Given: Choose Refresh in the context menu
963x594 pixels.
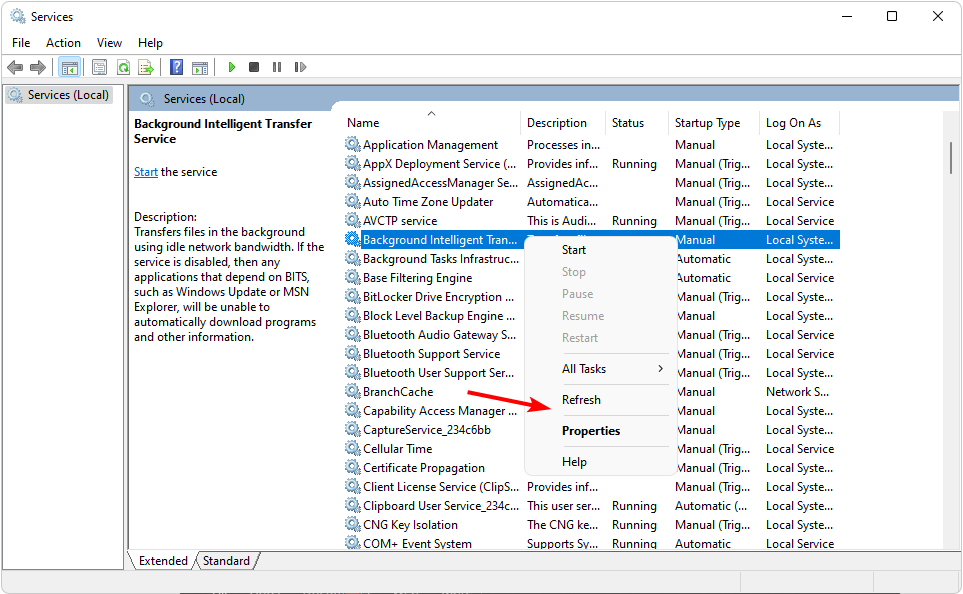Looking at the screenshot, I should (581, 400).
